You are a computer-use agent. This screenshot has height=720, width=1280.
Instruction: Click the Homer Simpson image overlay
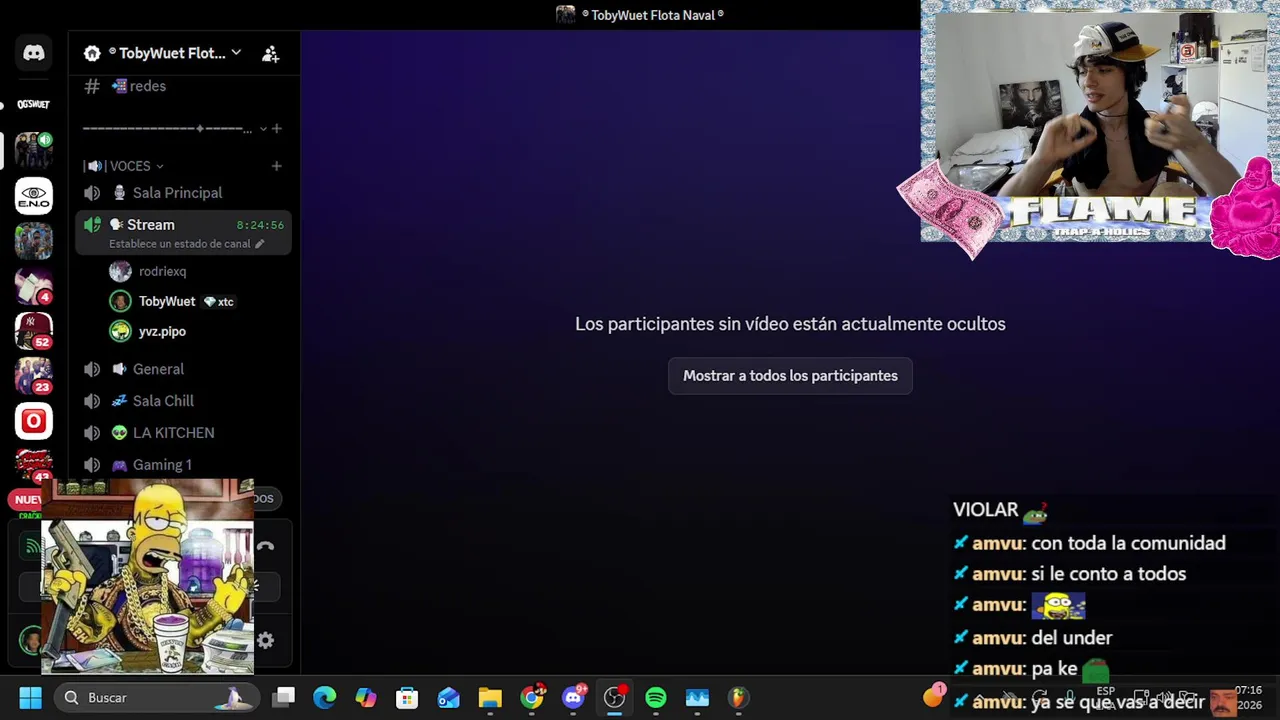(x=147, y=576)
